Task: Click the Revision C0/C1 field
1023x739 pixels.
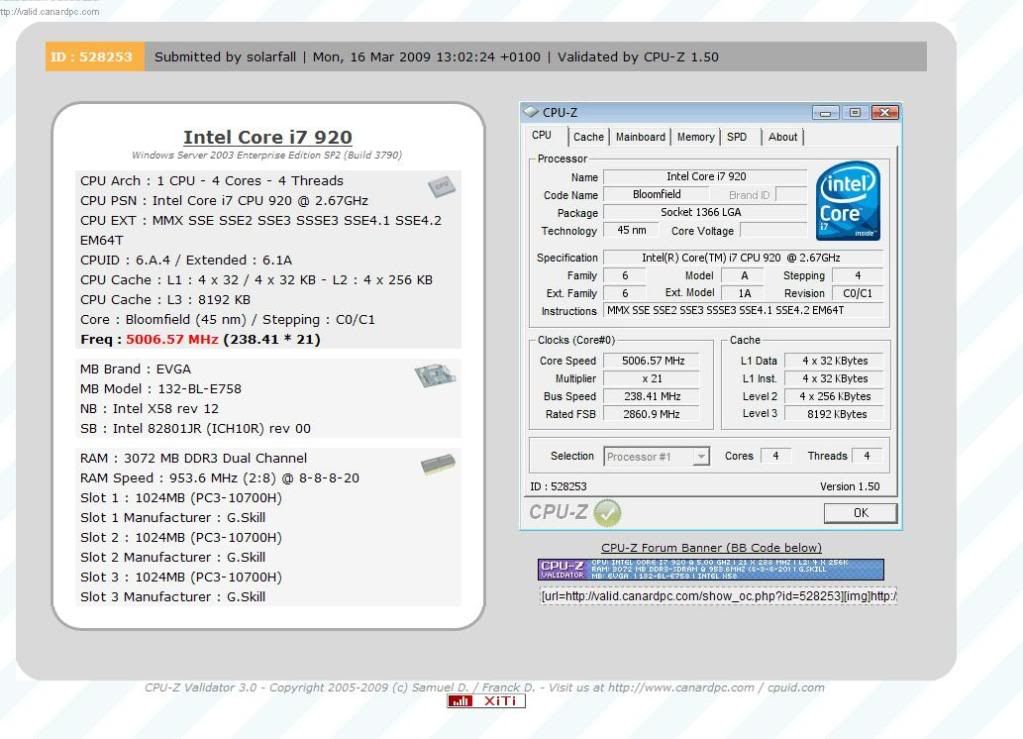Action: (x=857, y=294)
